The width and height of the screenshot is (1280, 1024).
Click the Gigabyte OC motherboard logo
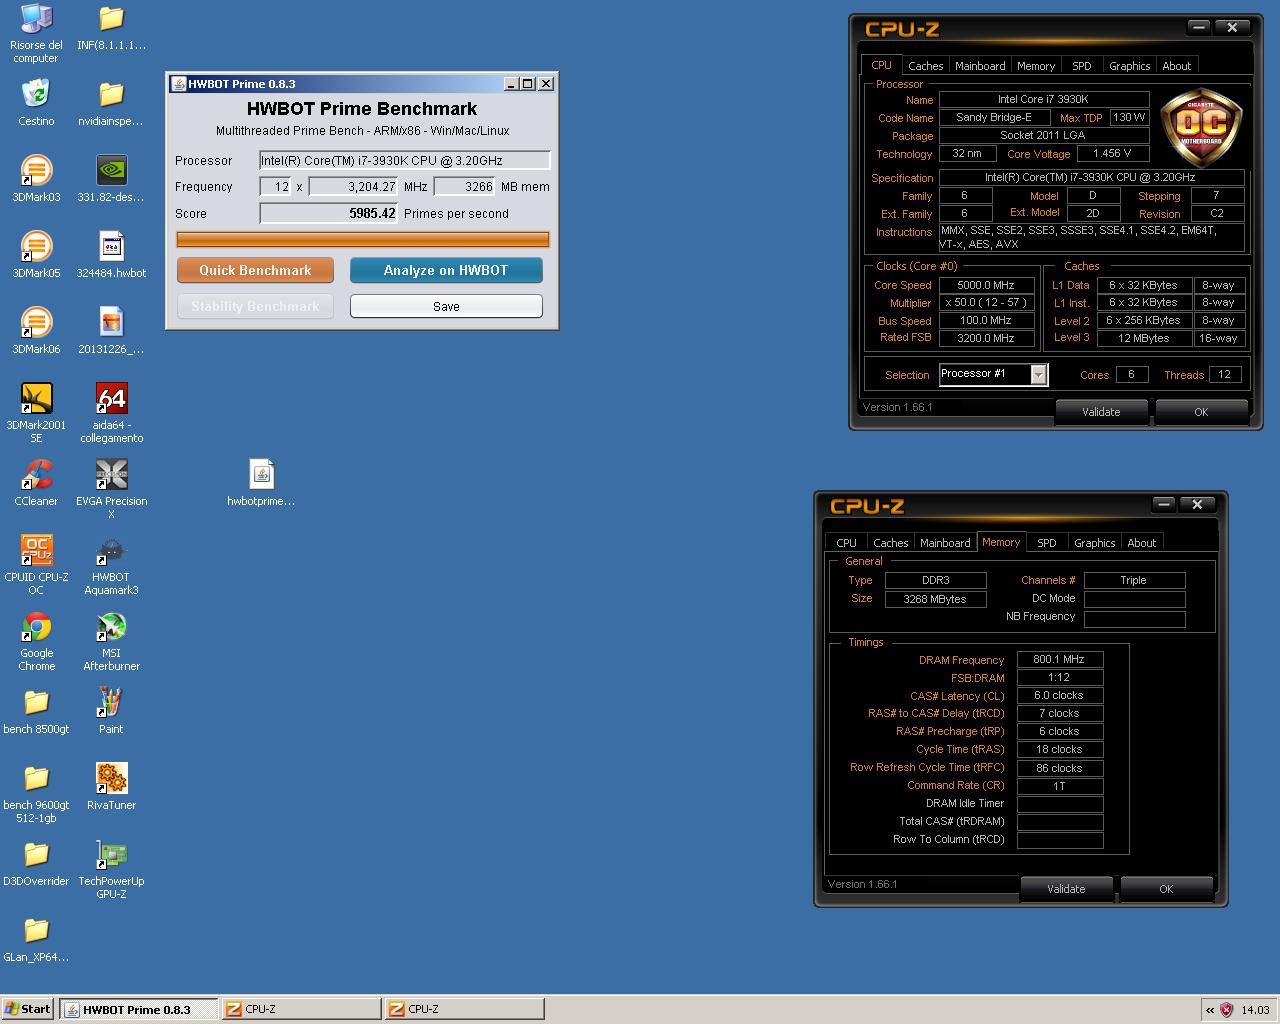tap(1201, 127)
